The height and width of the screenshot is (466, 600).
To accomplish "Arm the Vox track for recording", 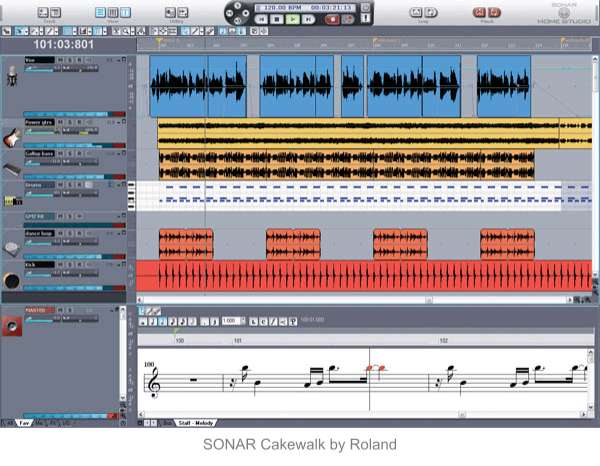I will click(79, 60).
